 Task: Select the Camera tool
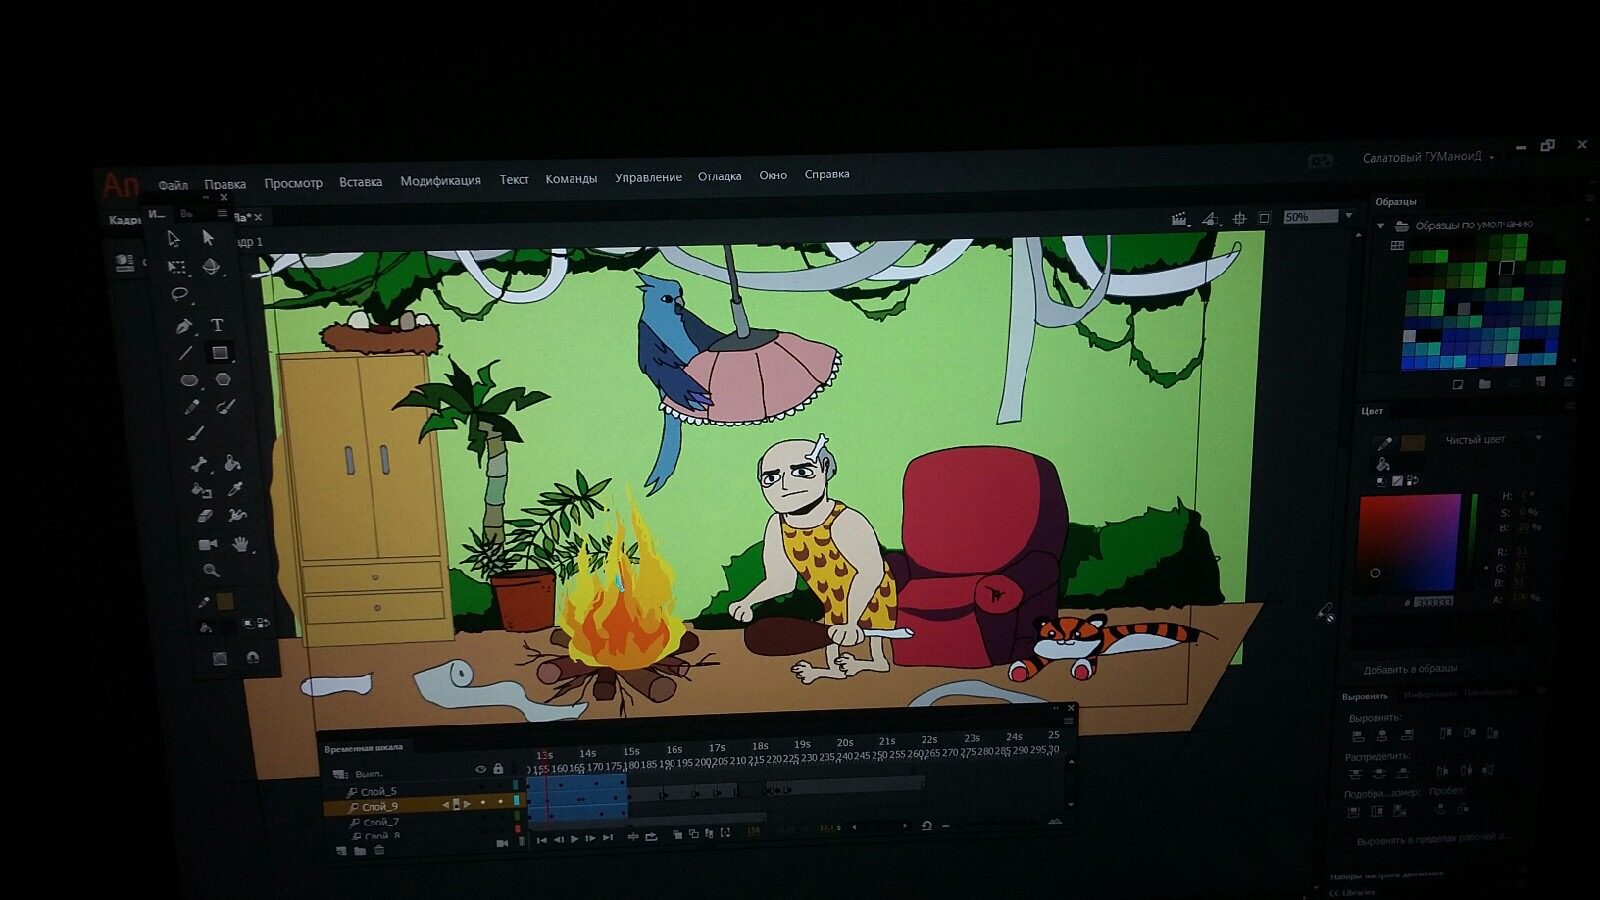[x=207, y=544]
